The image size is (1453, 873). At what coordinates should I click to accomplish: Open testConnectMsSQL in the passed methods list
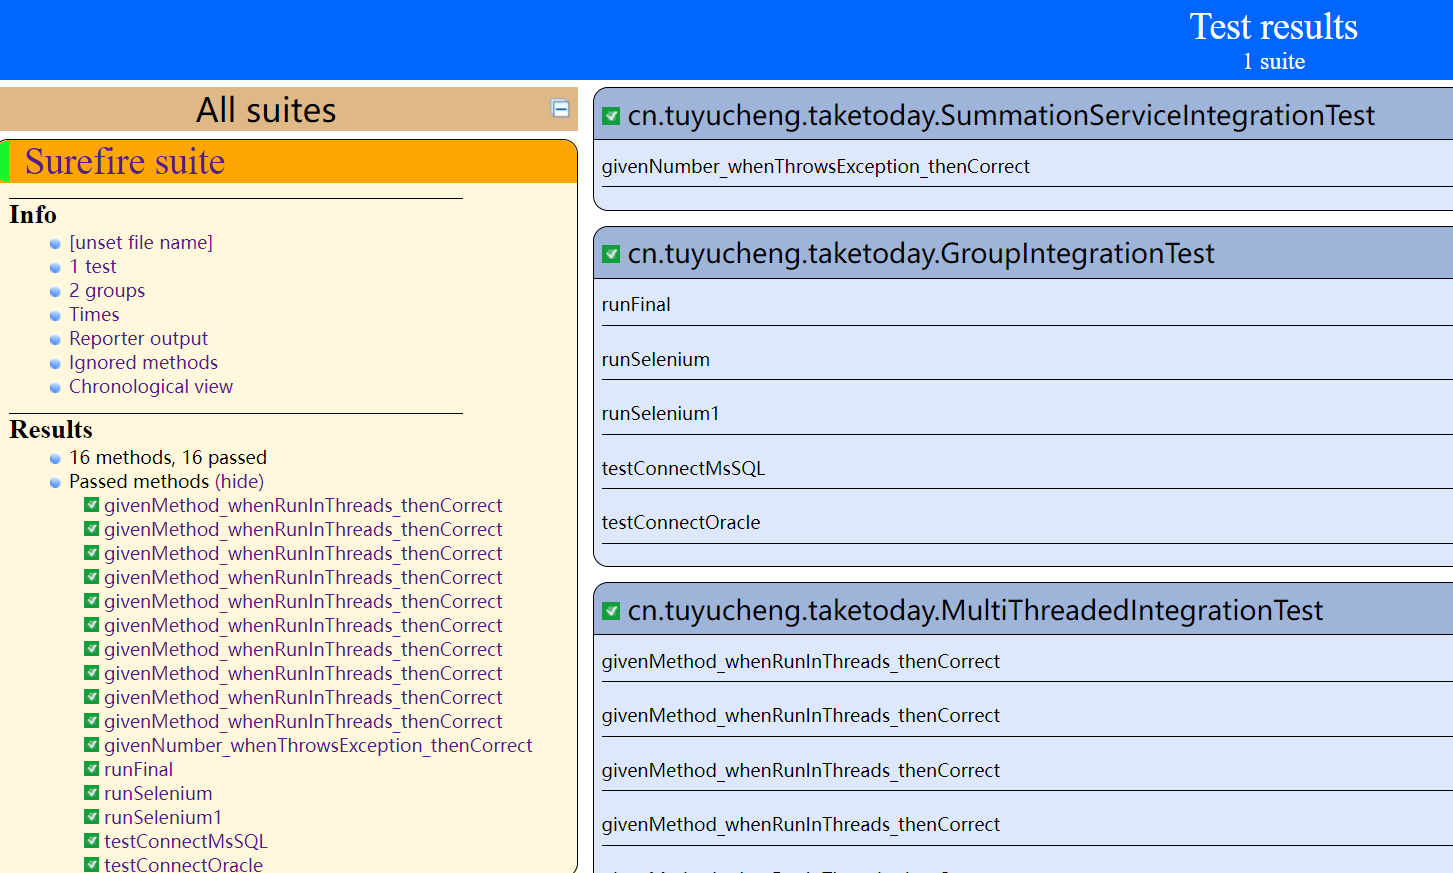(186, 841)
